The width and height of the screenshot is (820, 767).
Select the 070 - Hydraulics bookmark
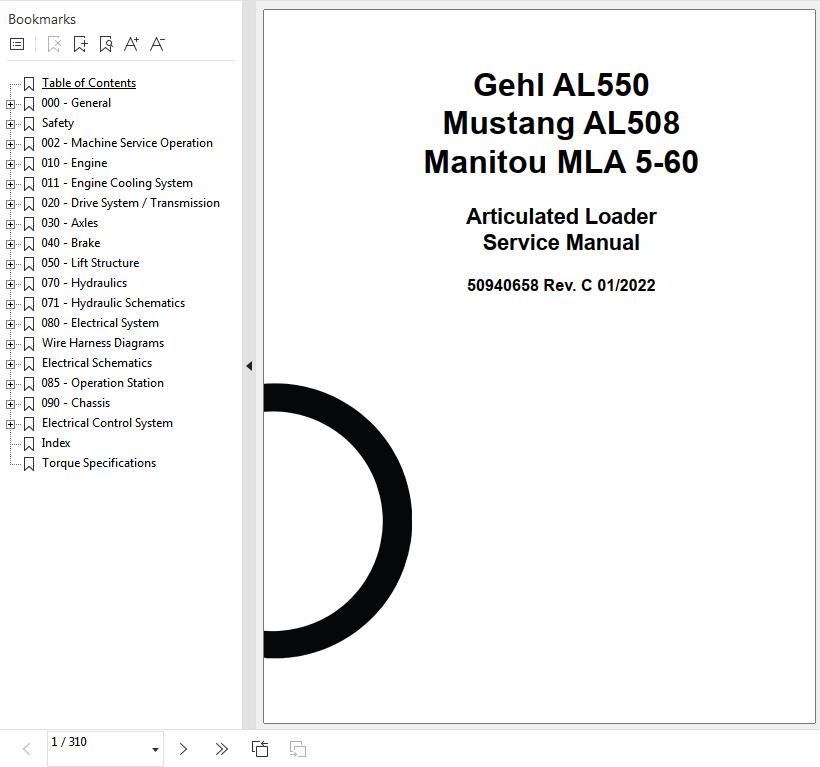[84, 283]
